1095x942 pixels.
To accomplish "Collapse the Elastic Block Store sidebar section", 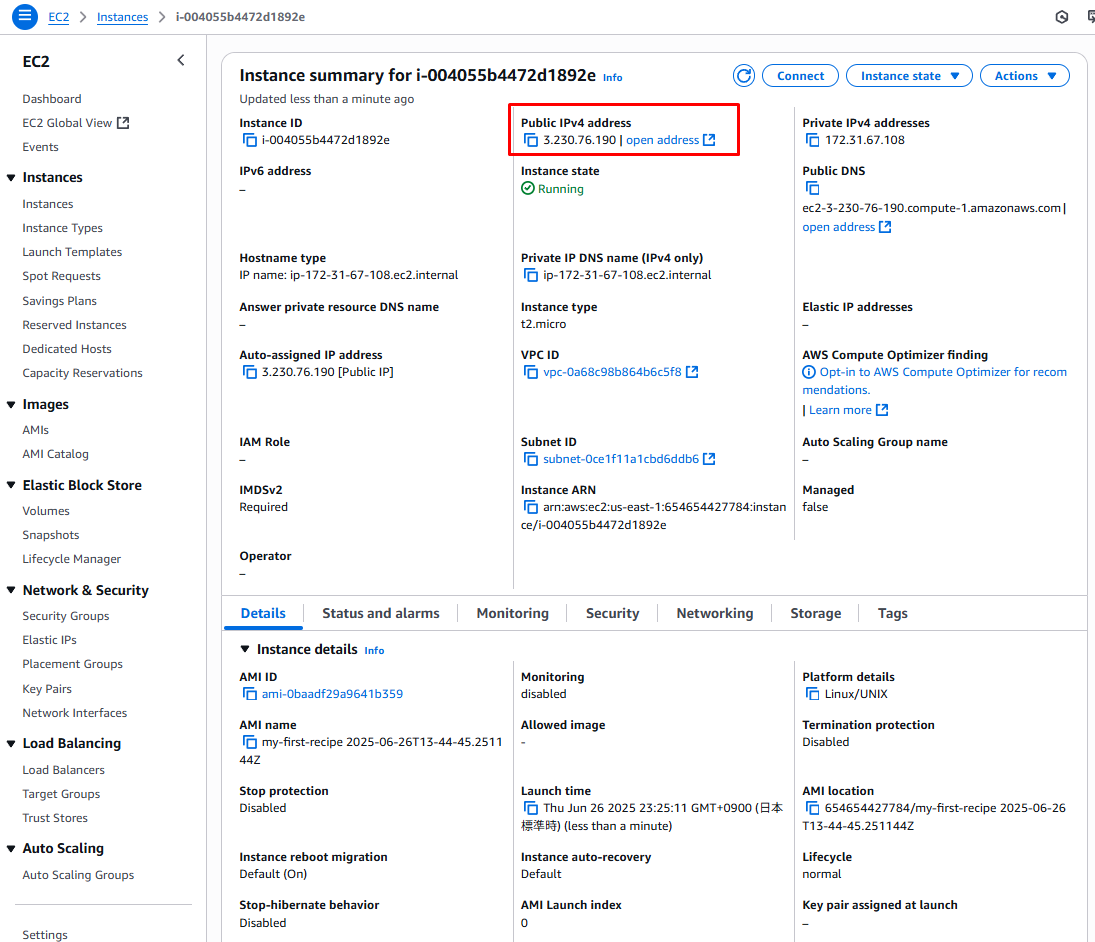I will (x=12, y=486).
